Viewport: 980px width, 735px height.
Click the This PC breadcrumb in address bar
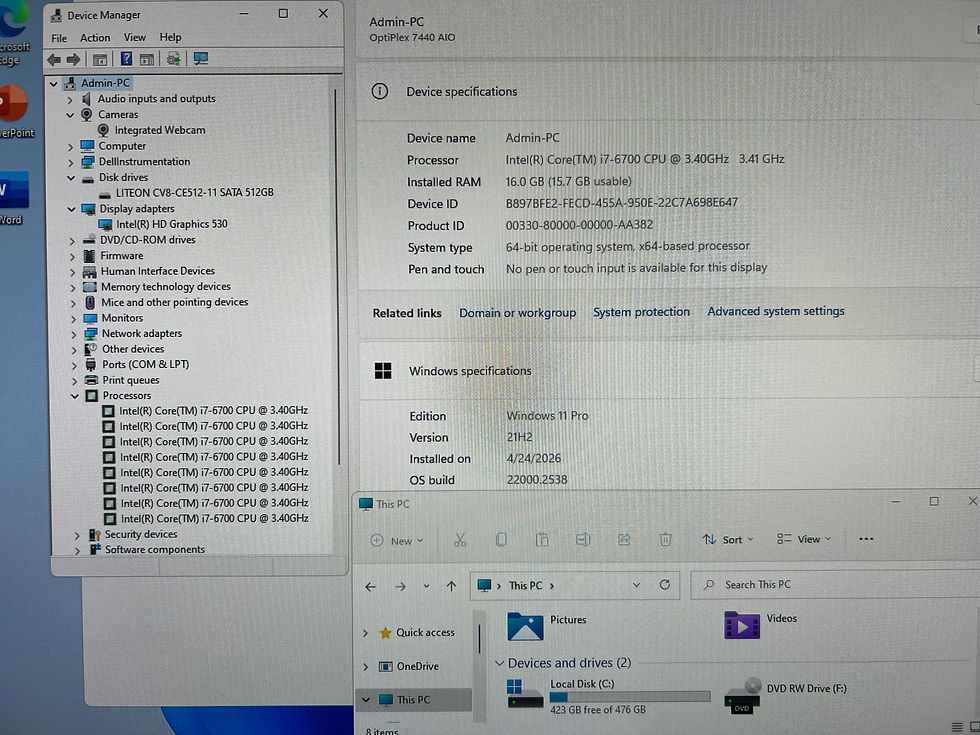tap(526, 586)
